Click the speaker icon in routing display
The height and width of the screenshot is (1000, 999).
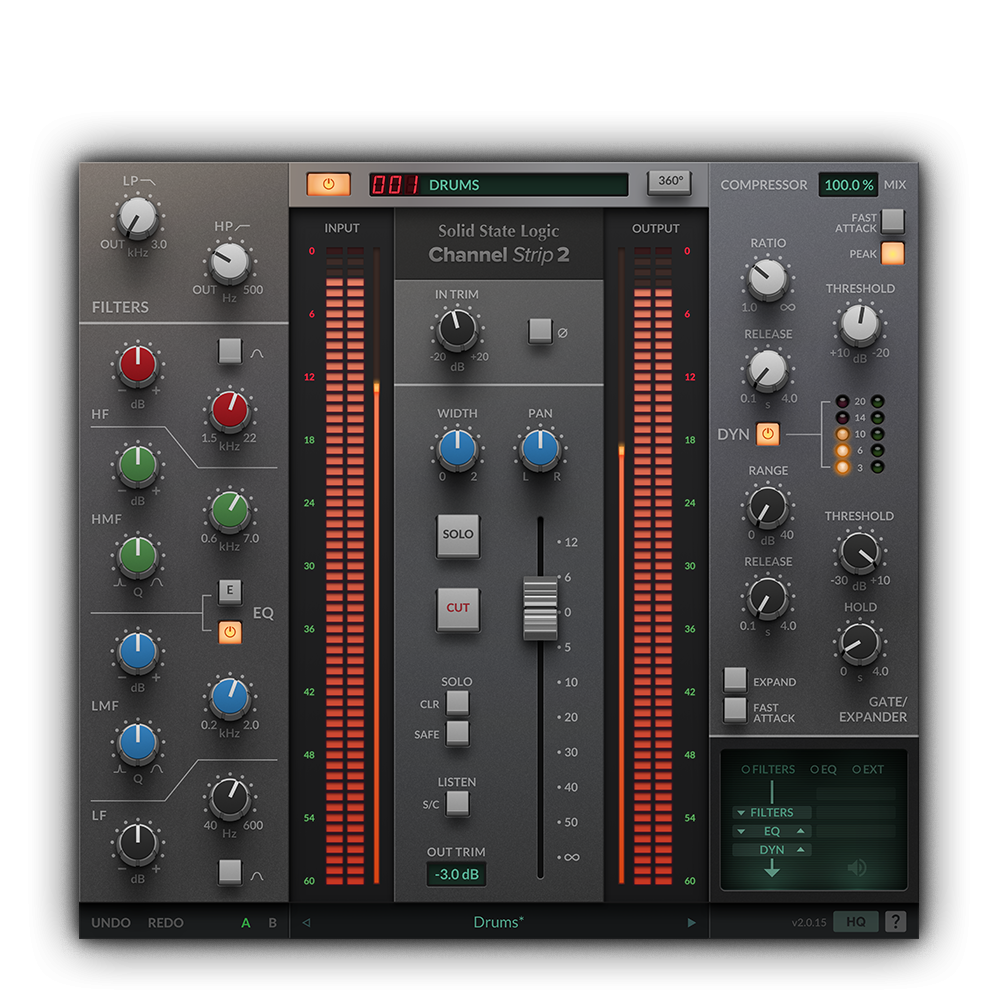(857, 867)
